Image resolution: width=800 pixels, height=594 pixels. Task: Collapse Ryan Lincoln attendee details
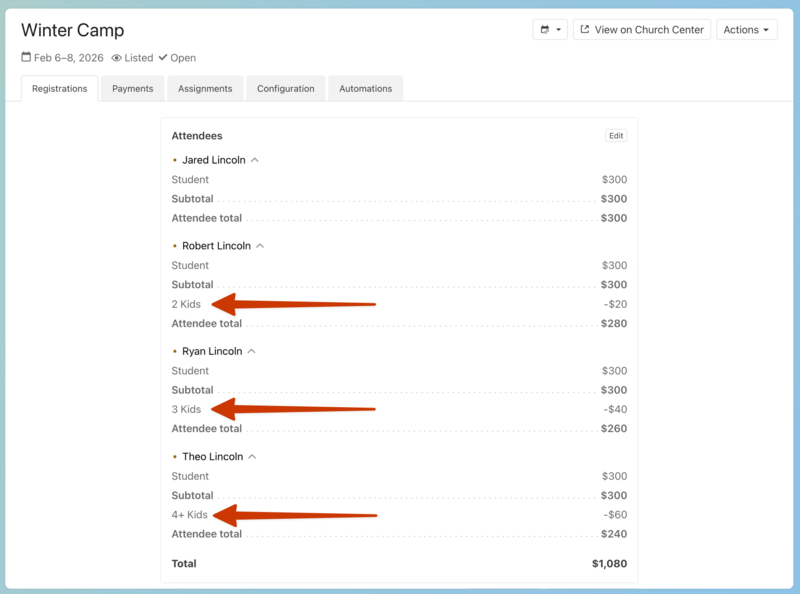point(252,351)
